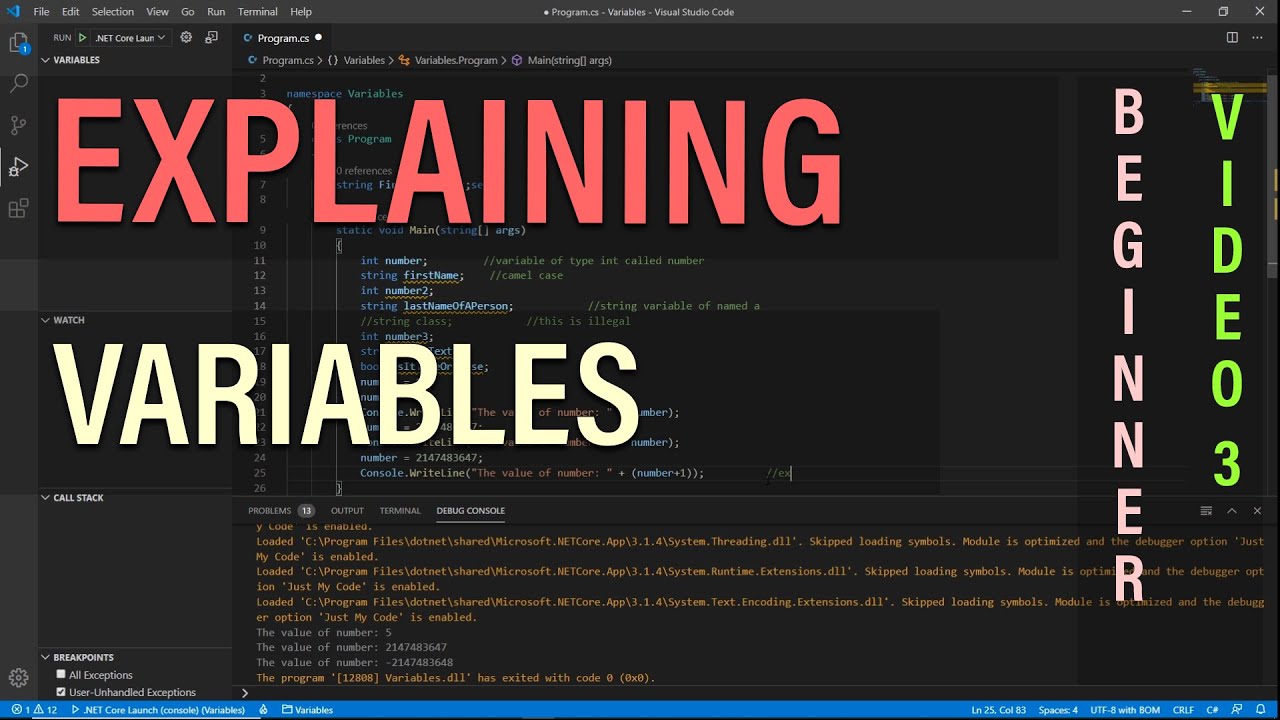This screenshot has height=720, width=1280.
Task: Open launch.json with the Run gear icon
Action: pos(186,38)
